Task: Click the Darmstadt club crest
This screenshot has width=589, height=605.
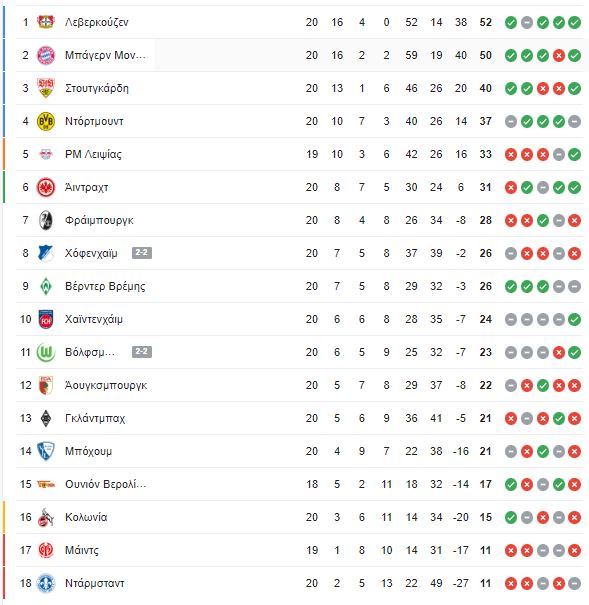Action: pos(46,583)
